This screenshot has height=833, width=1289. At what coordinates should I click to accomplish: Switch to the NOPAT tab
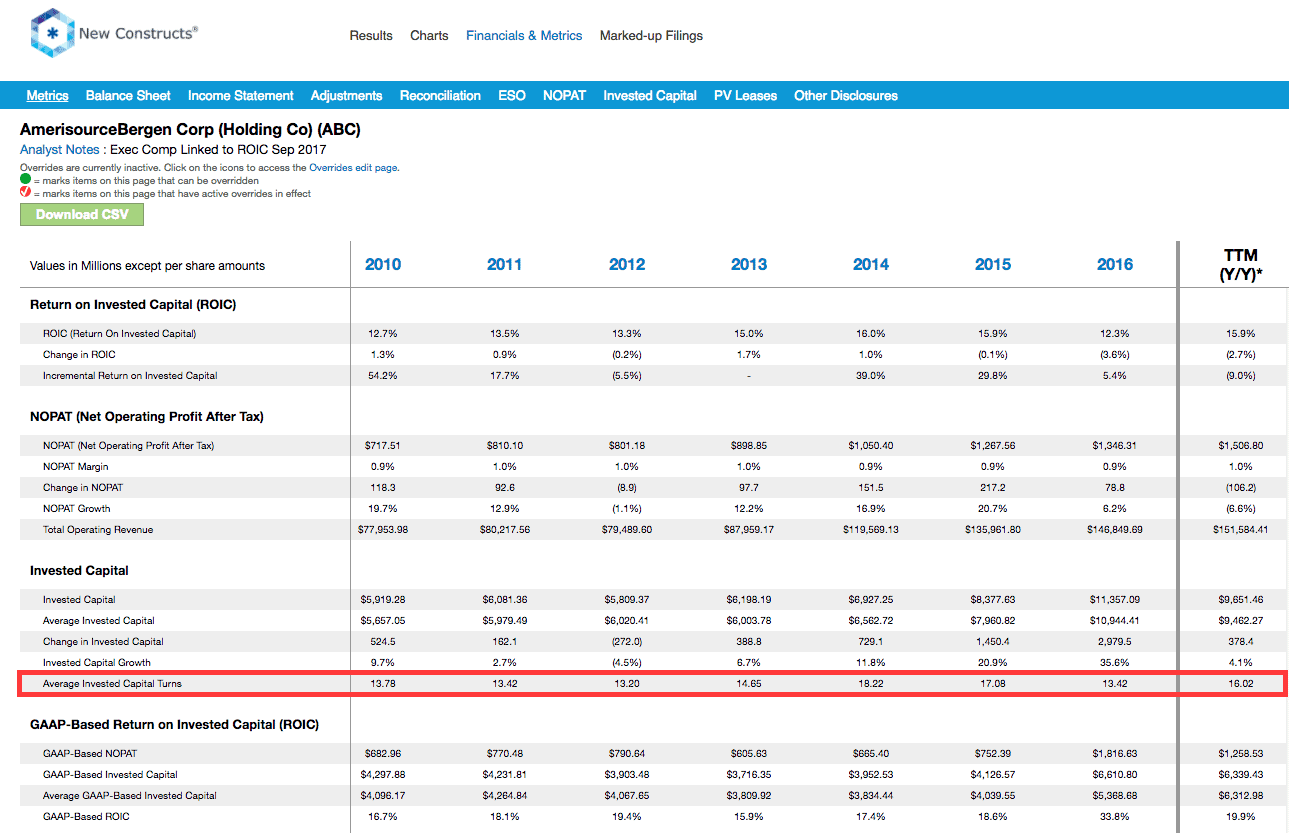564,95
